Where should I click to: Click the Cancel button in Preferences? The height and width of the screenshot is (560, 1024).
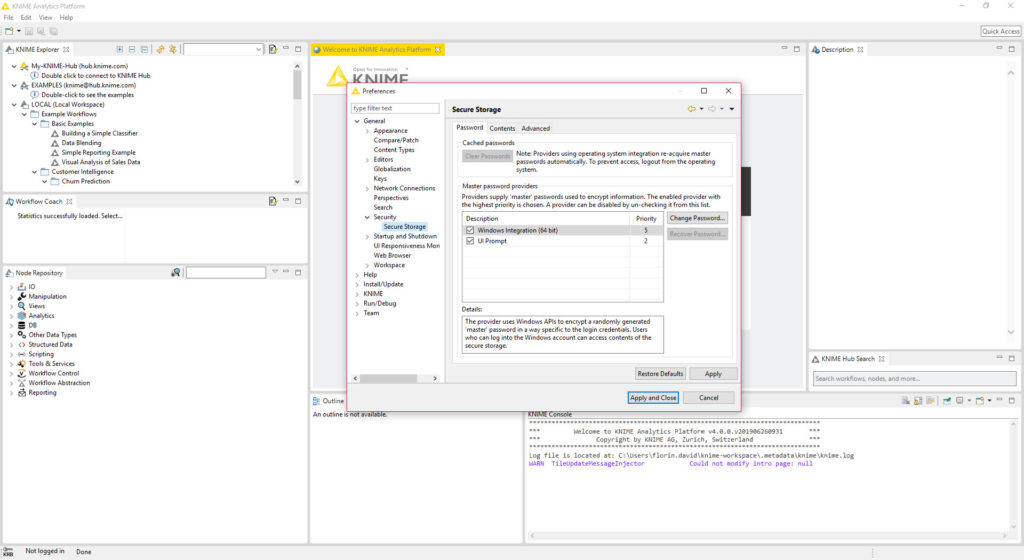(x=709, y=397)
